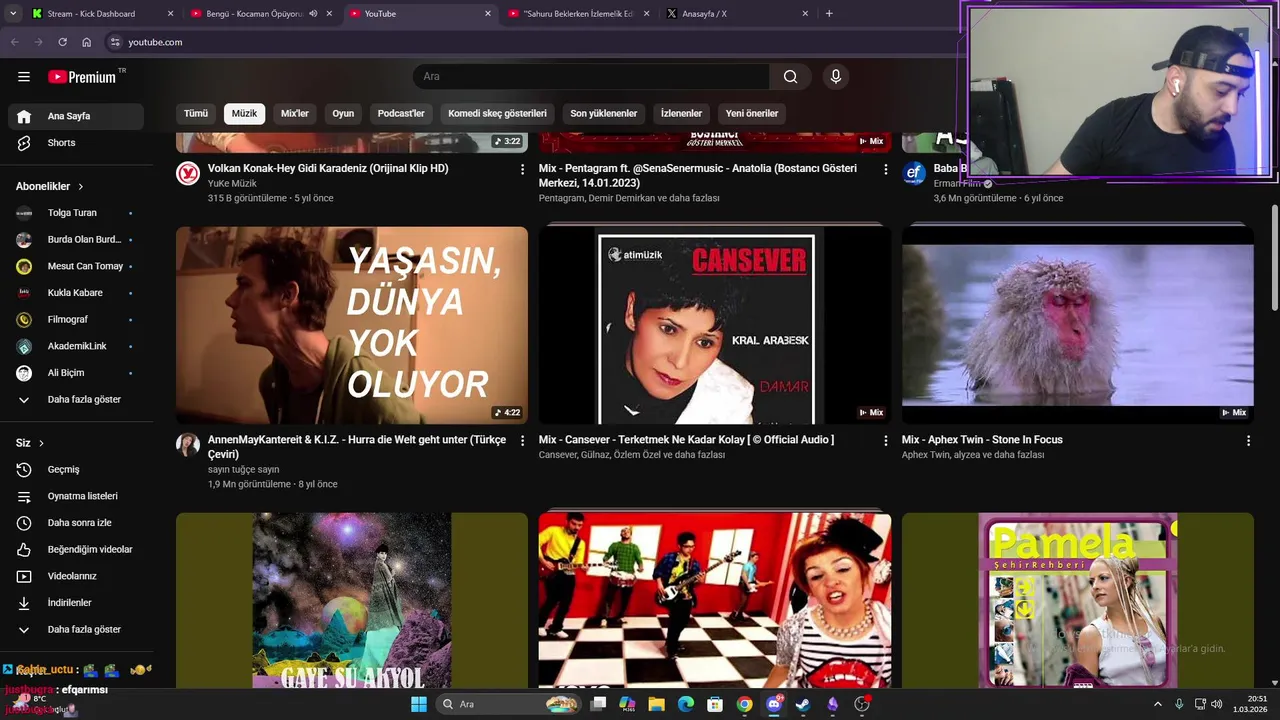Open Ana Sayfa in sidebar
The height and width of the screenshot is (720, 1280).
(76, 116)
